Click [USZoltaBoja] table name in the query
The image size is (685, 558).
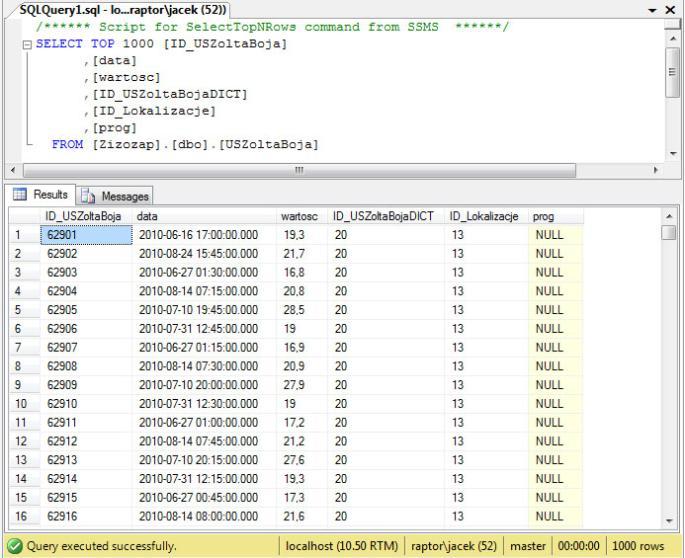tap(268, 144)
